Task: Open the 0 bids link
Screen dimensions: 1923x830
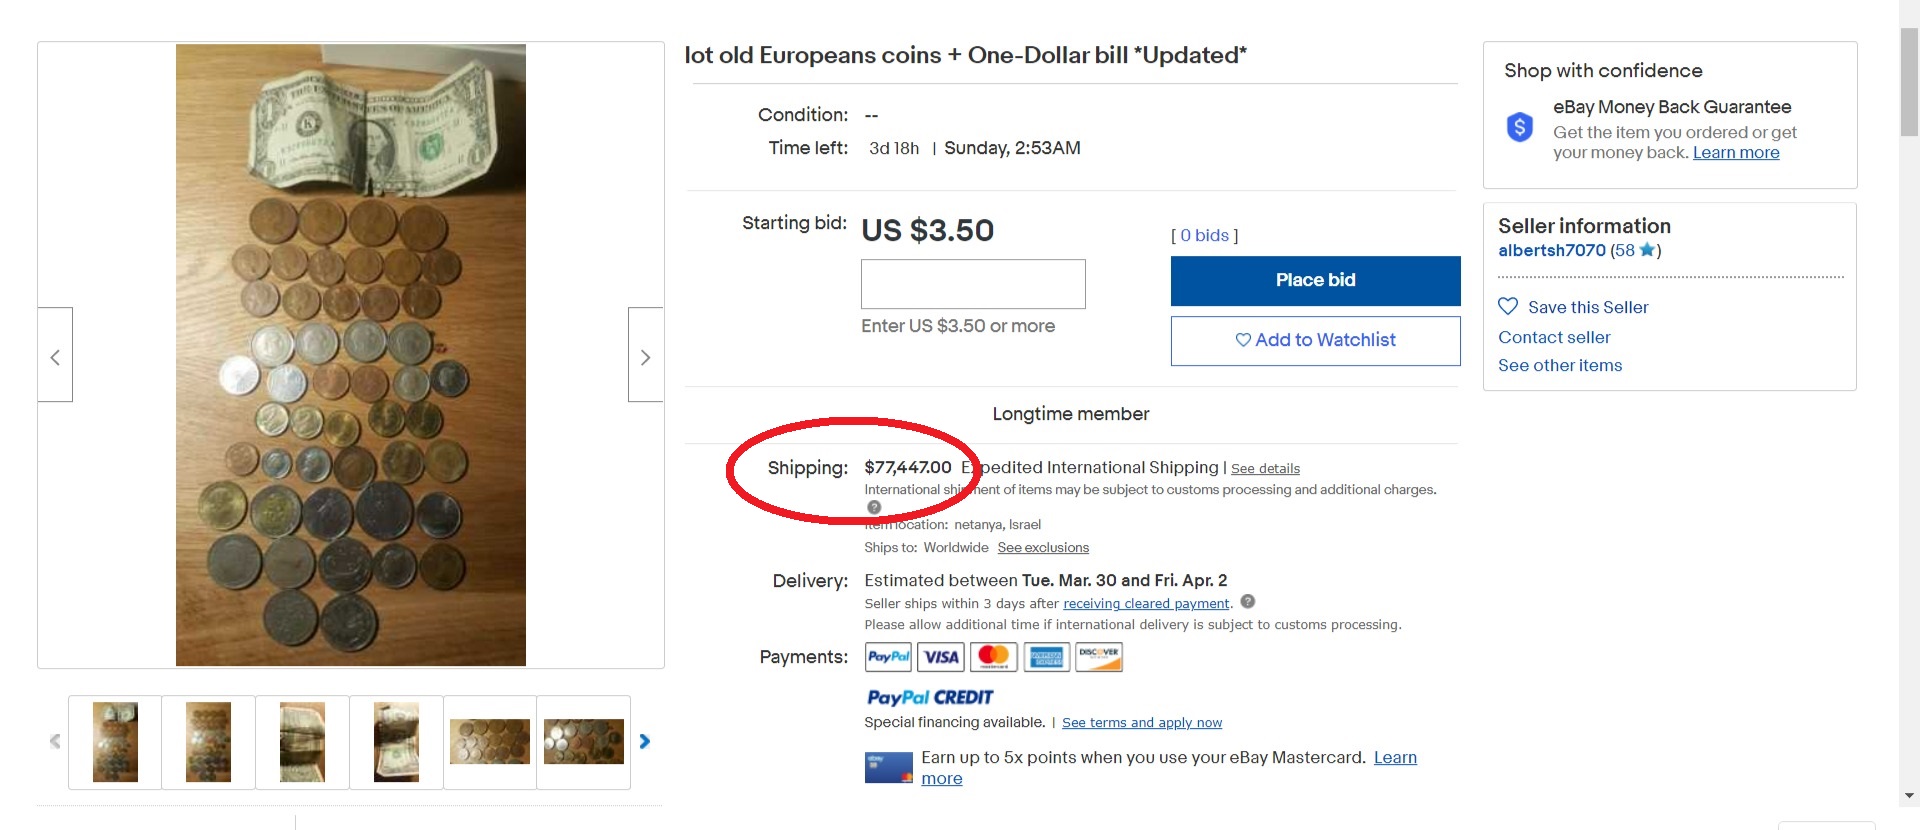Action: click(1204, 235)
